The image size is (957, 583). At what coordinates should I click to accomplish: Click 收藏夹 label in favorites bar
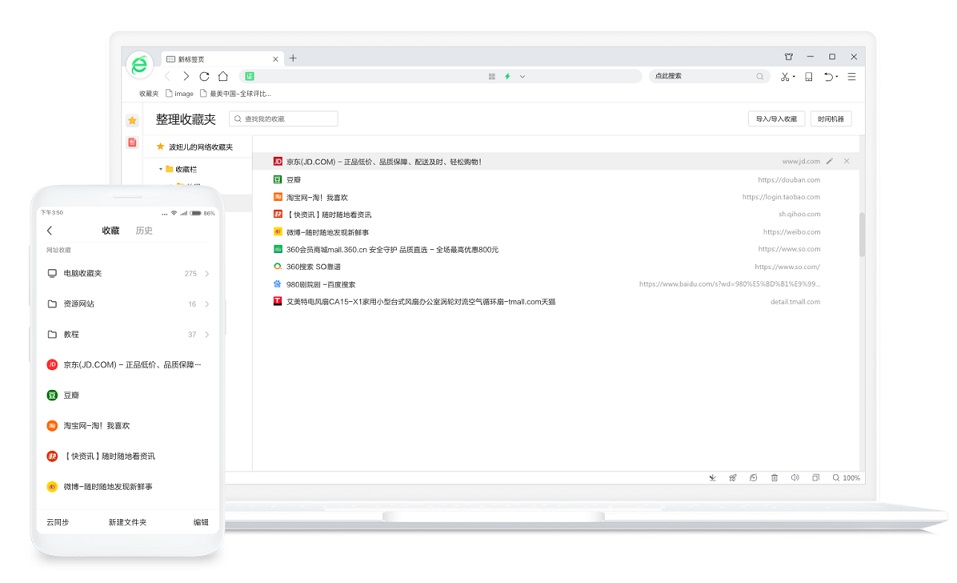coord(149,93)
